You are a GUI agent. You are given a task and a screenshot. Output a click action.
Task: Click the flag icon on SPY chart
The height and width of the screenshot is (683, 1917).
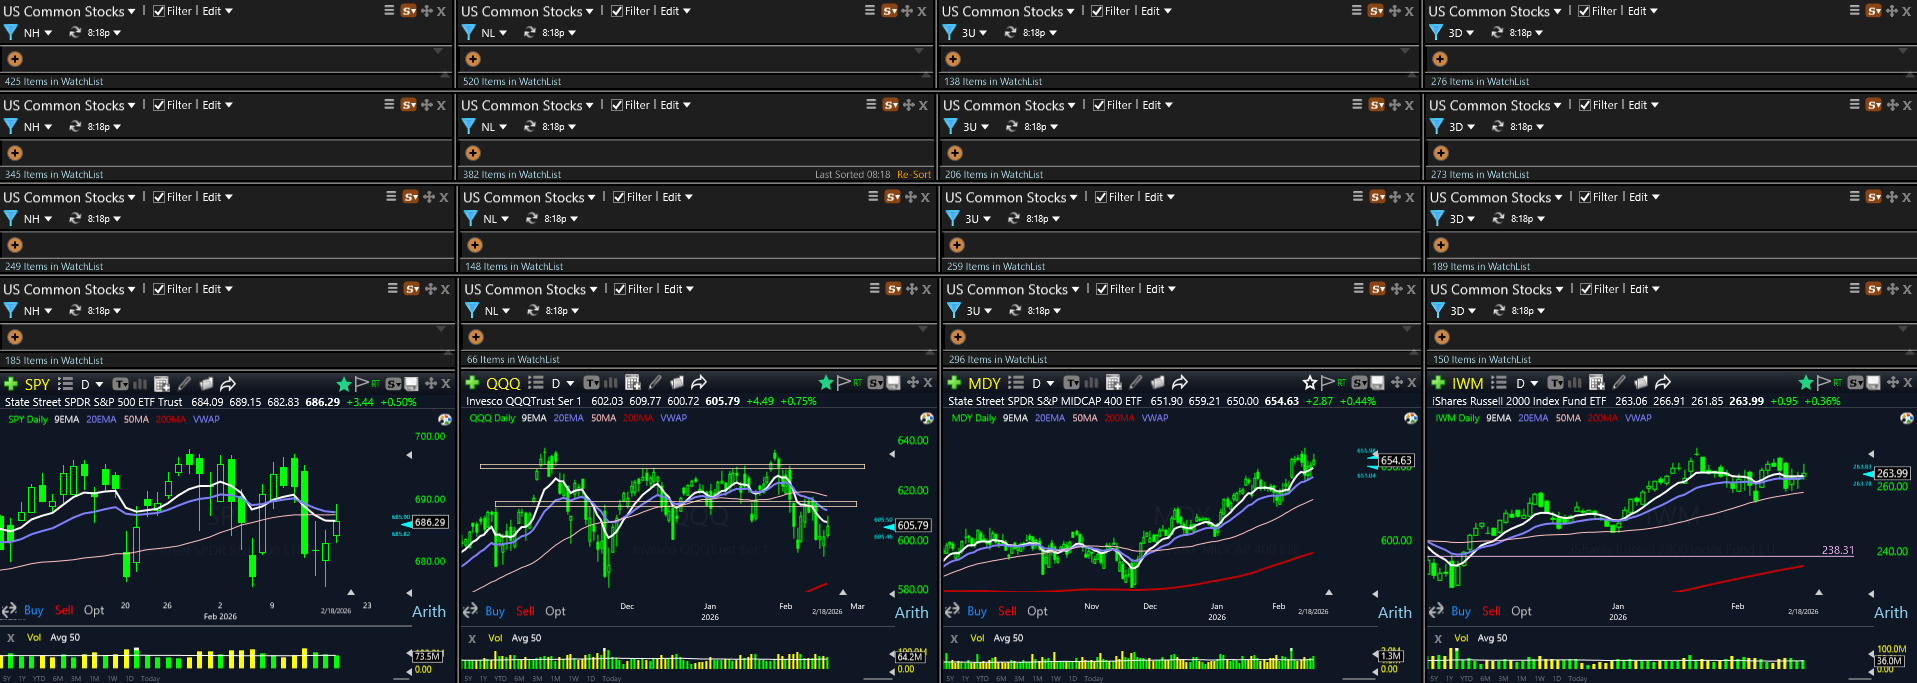362,384
